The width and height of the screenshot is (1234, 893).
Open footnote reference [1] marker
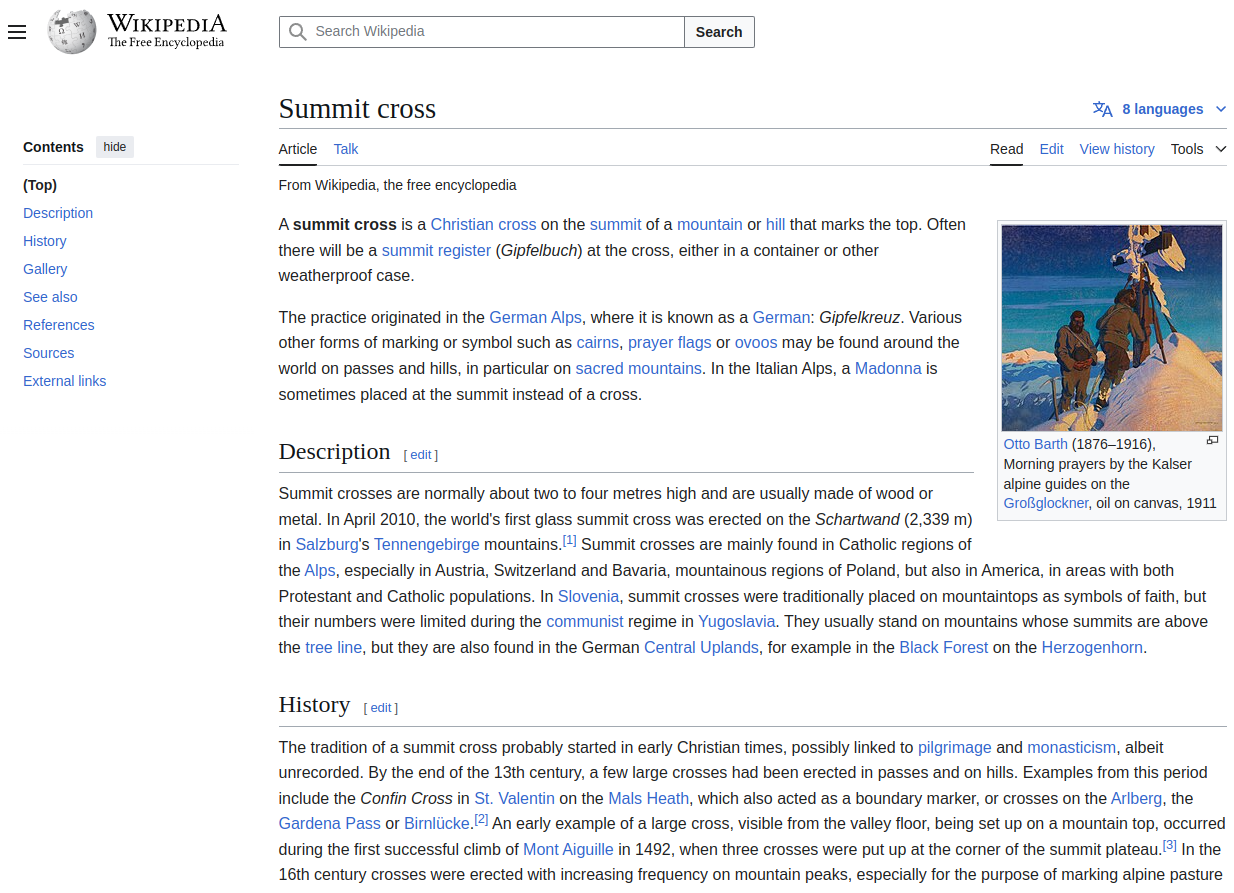(569, 539)
